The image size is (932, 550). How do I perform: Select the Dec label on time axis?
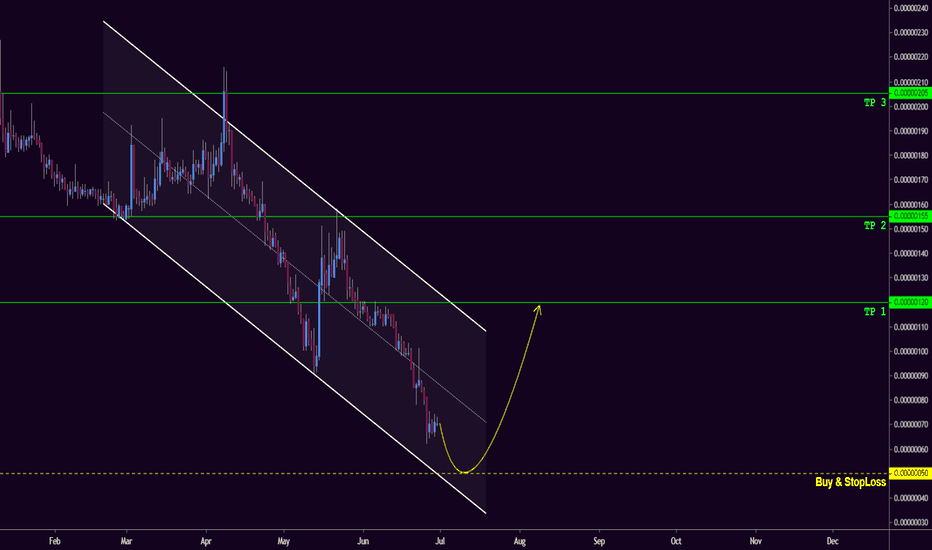833,541
